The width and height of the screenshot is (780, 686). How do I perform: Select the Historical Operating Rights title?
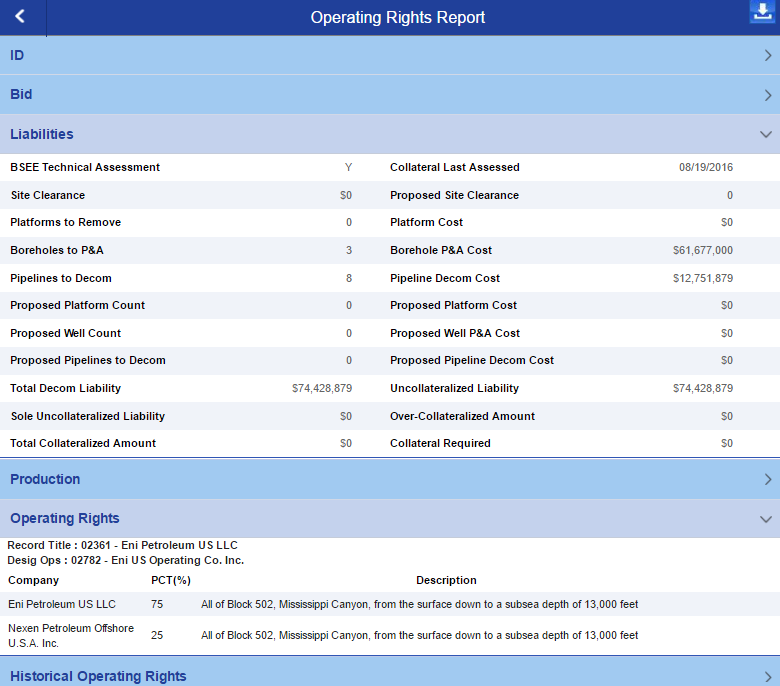click(98, 676)
